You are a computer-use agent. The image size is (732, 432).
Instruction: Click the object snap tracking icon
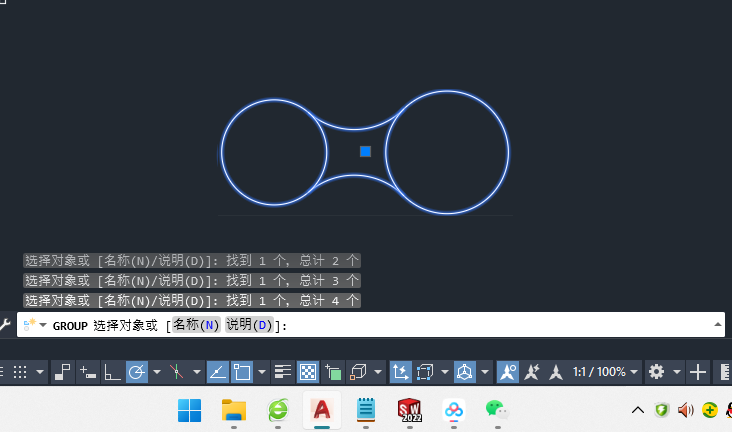pyautogui.click(x=217, y=372)
